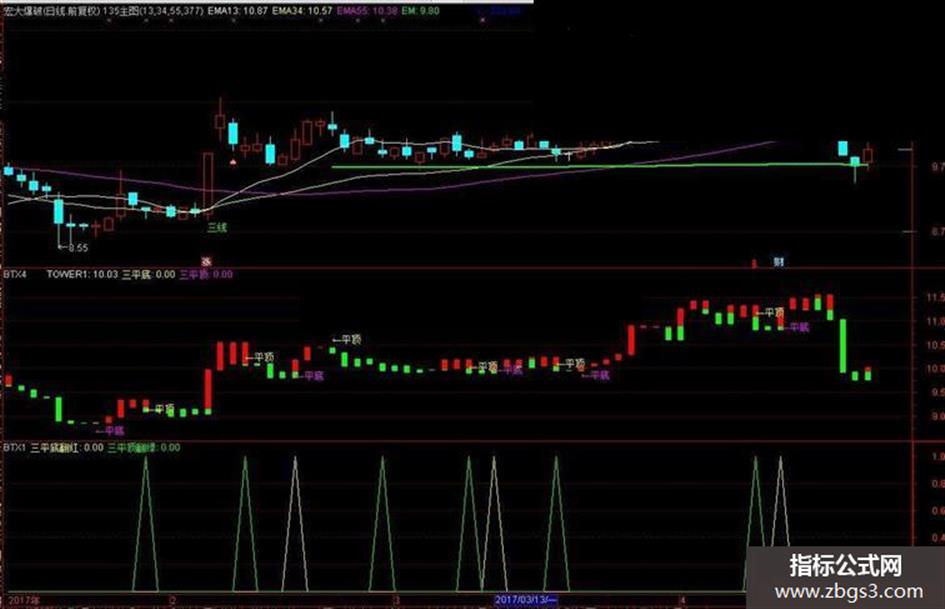Select the EMA34: 10.57 legend value
945x609 pixels.
coord(301,10)
